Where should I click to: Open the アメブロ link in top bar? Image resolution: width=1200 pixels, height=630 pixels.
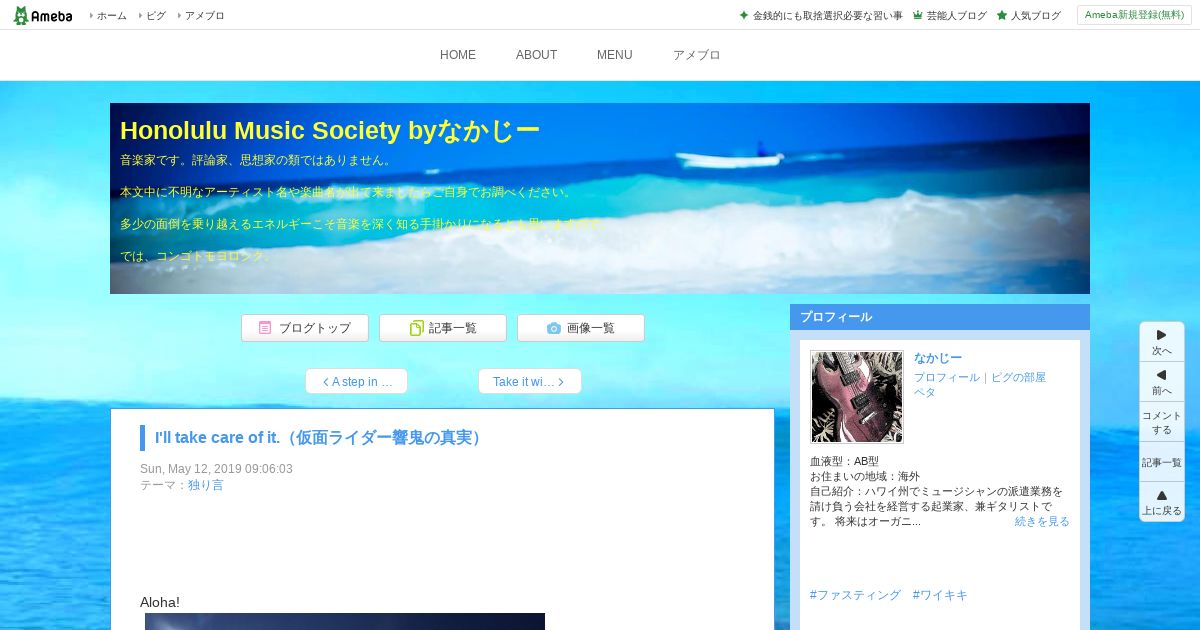[204, 16]
